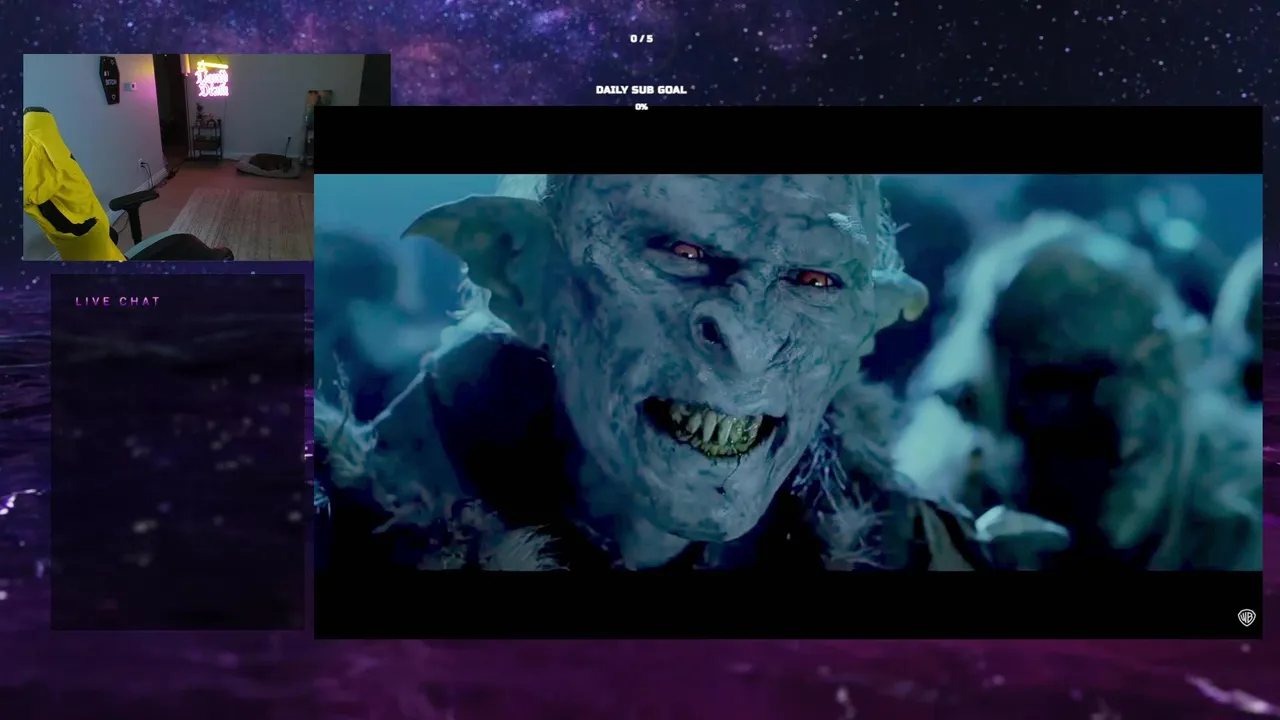Click the LIVE CHAT panel header

(x=118, y=301)
